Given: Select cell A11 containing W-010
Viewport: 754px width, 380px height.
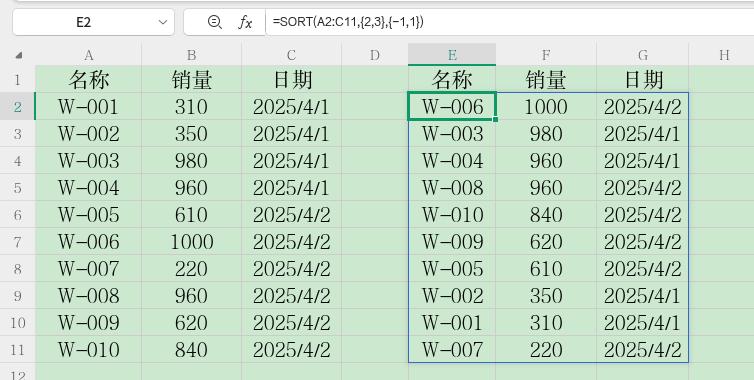Looking at the screenshot, I should [x=88, y=349].
